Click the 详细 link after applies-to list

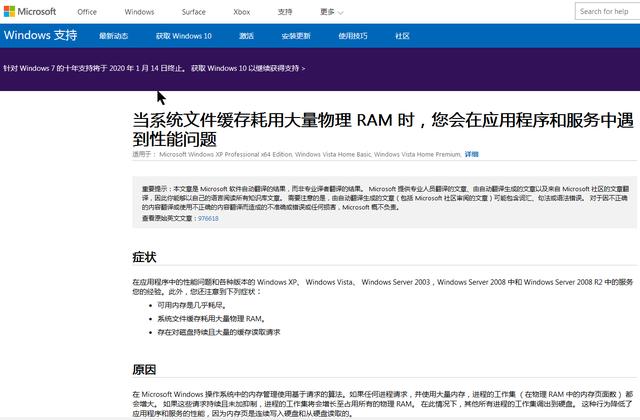[471, 154]
